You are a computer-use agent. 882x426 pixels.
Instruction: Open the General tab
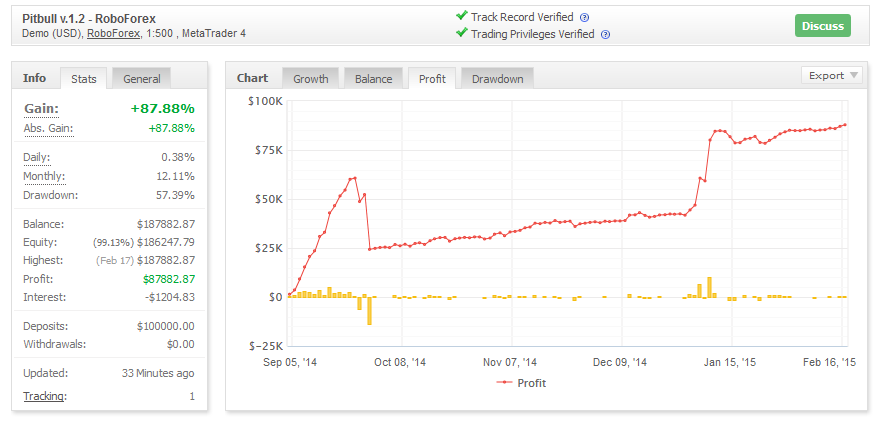(x=140, y=78)
